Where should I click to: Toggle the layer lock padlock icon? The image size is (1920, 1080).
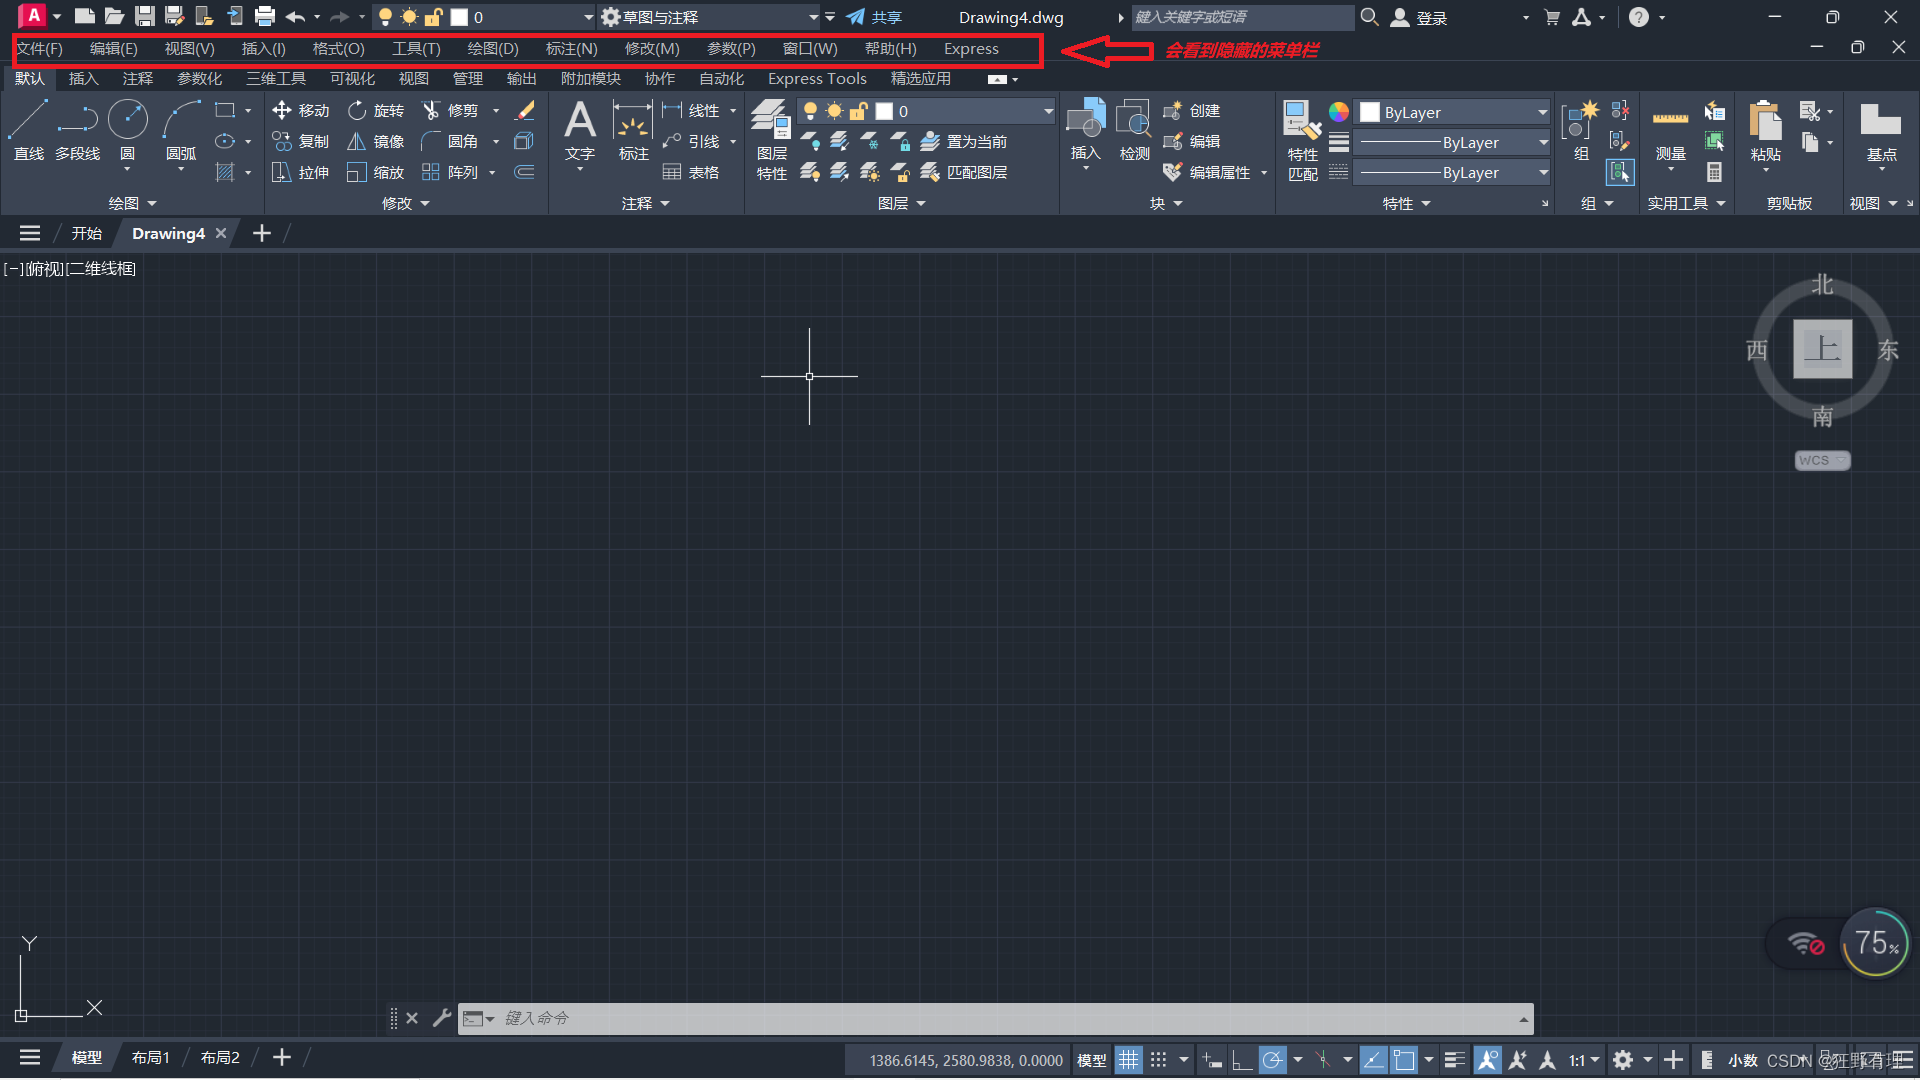coord(858,111)
